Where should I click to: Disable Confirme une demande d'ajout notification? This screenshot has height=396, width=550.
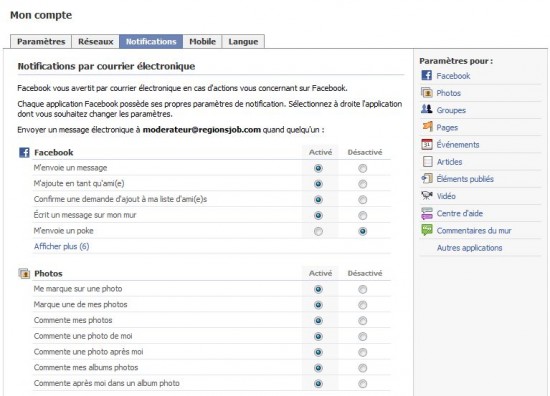pyautogui.click(x=363, y=200)
